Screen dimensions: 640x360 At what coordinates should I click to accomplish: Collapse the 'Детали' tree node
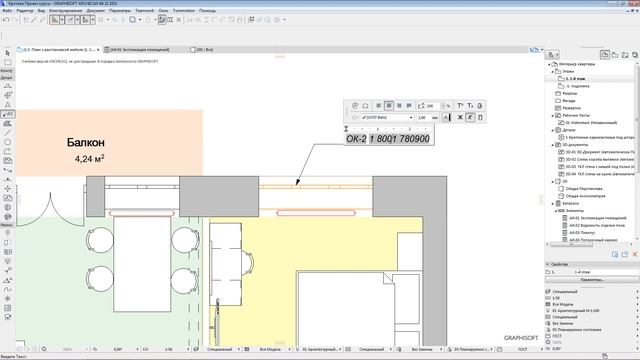[x=553, y=130]
